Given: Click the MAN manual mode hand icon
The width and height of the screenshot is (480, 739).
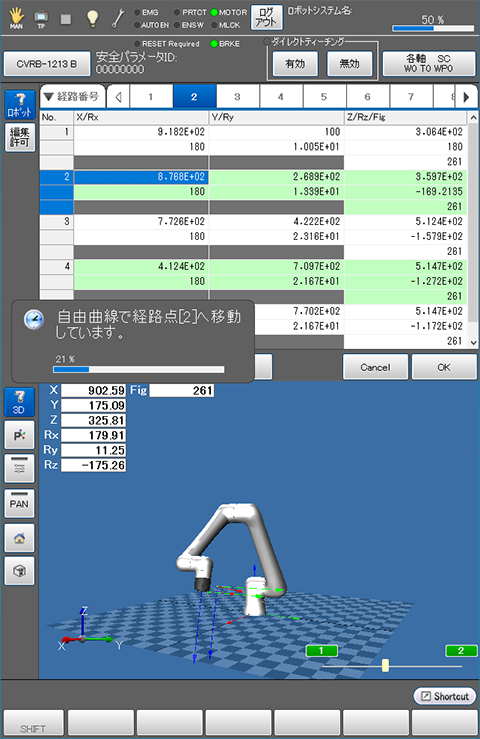Looking at the screenshot, I should 17,18.
